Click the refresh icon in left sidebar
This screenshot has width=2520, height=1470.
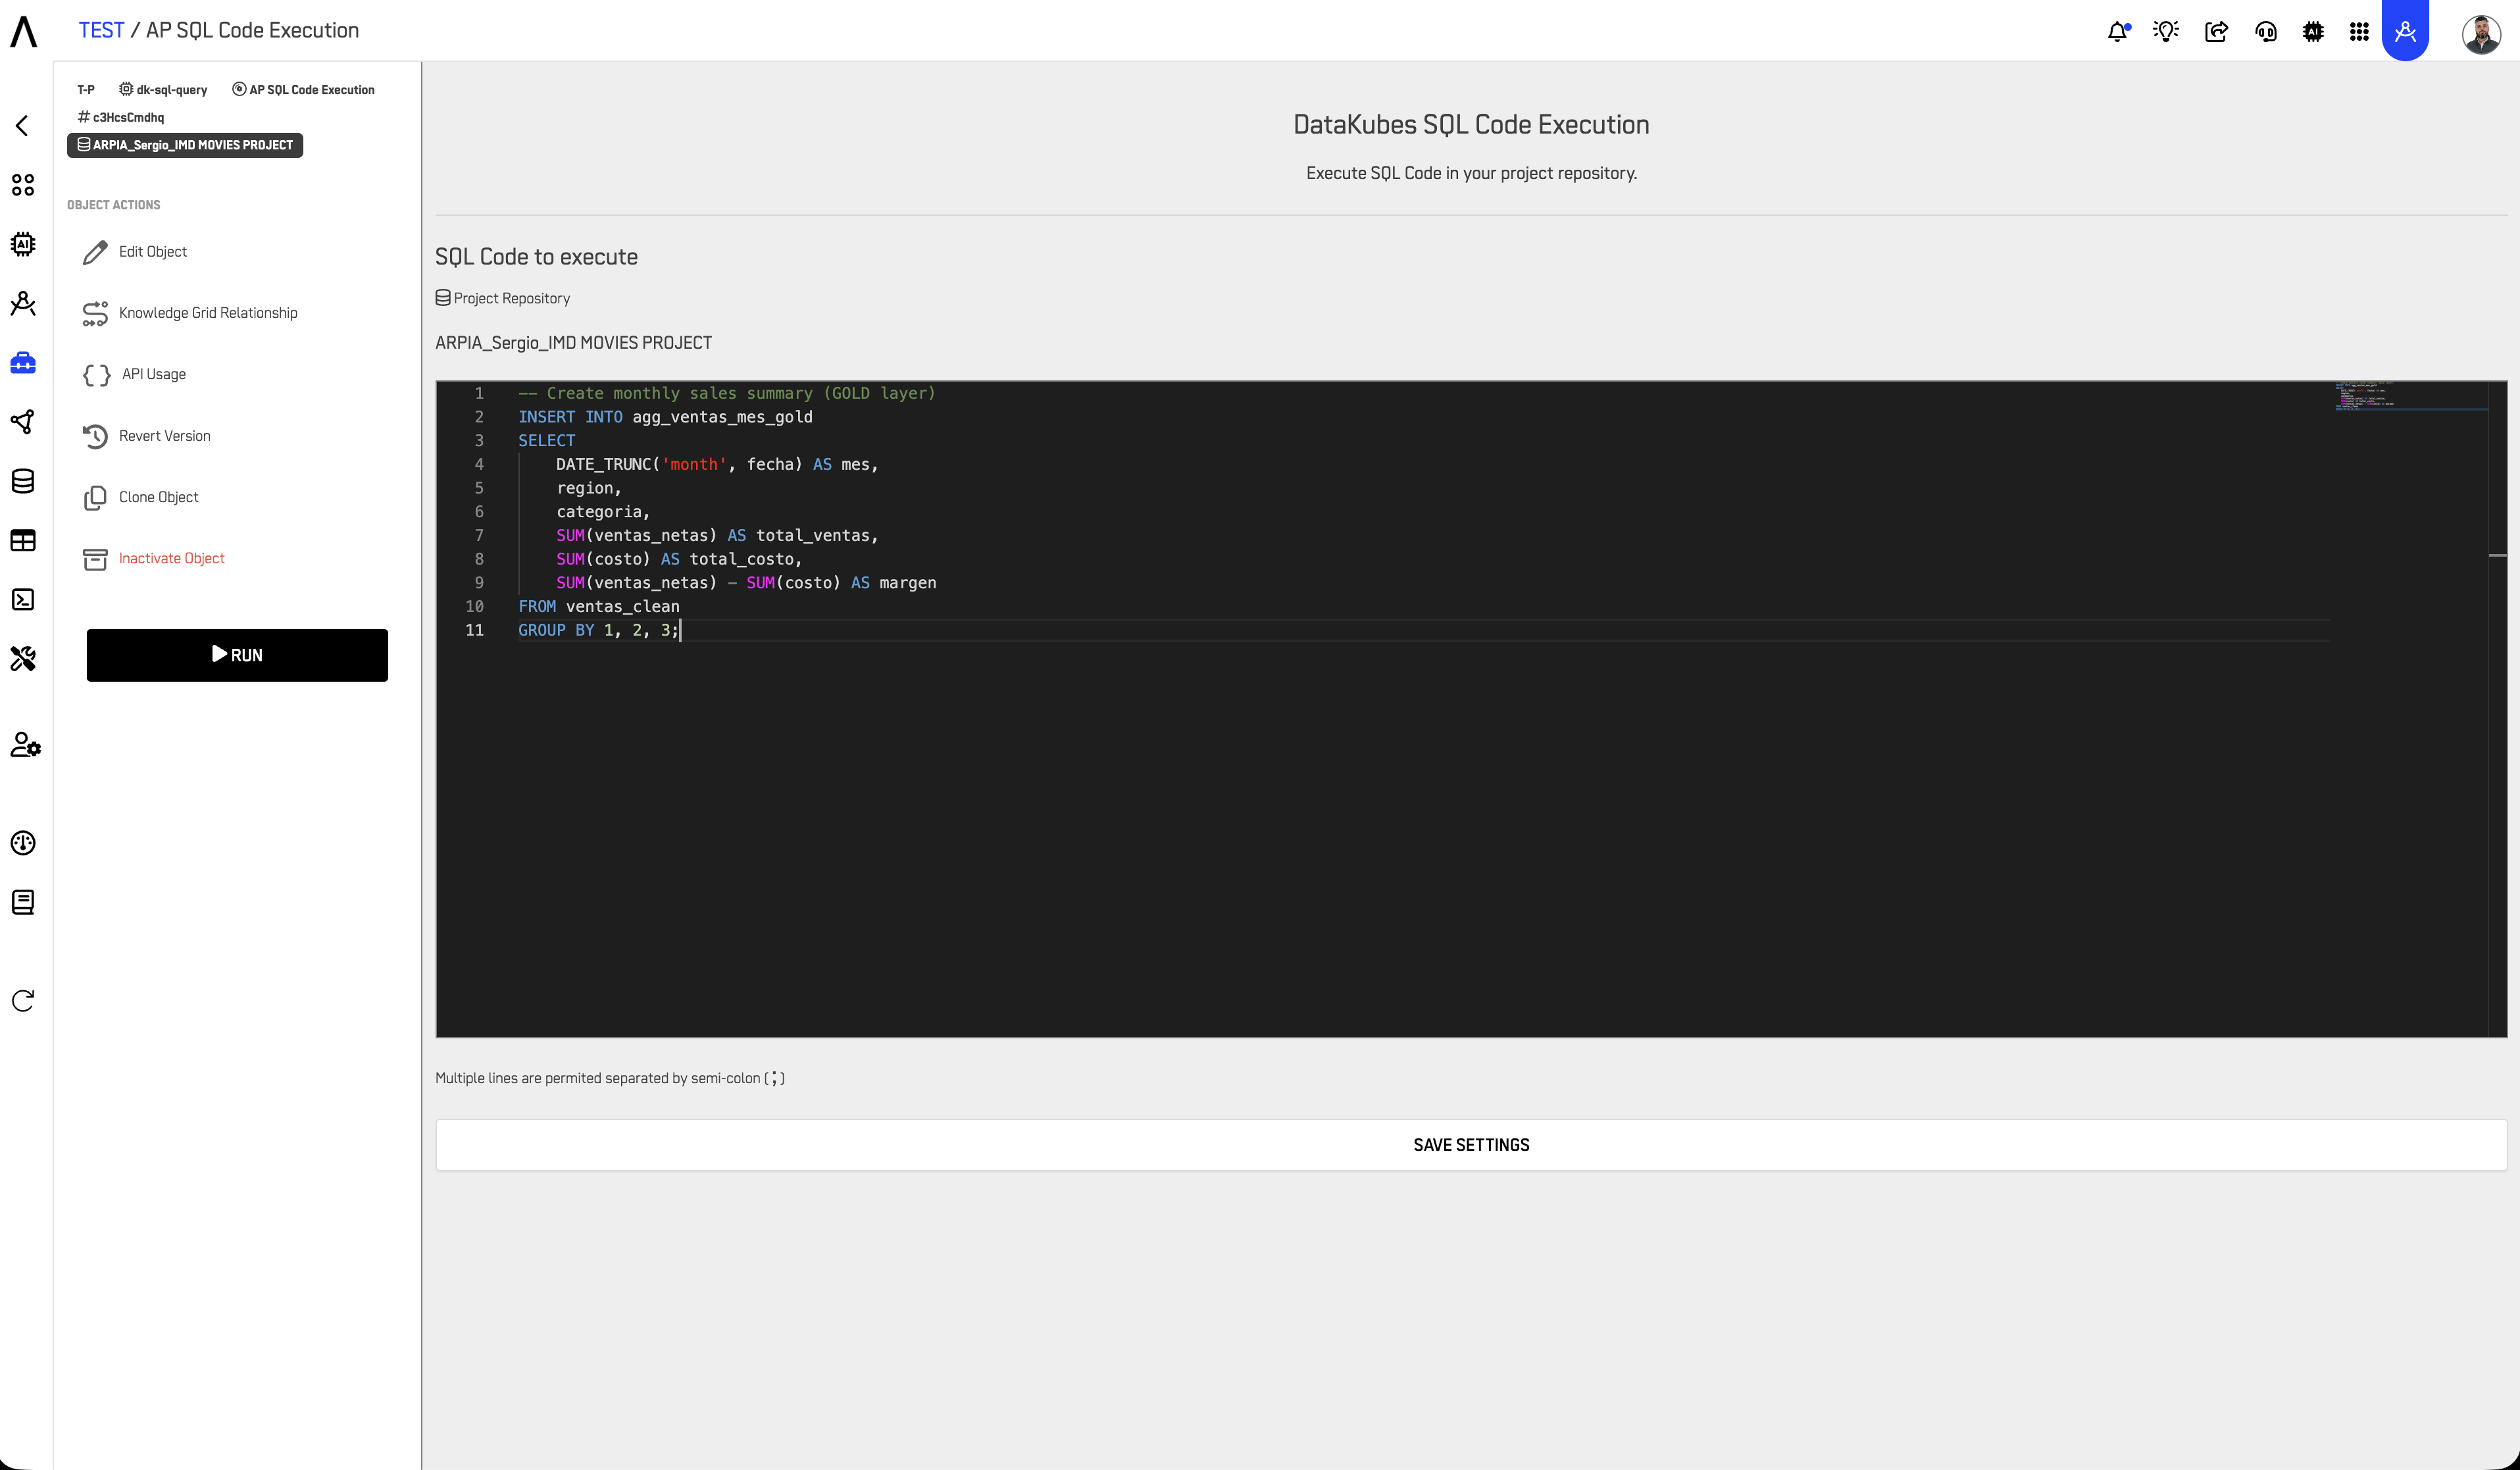point(23,1000)
